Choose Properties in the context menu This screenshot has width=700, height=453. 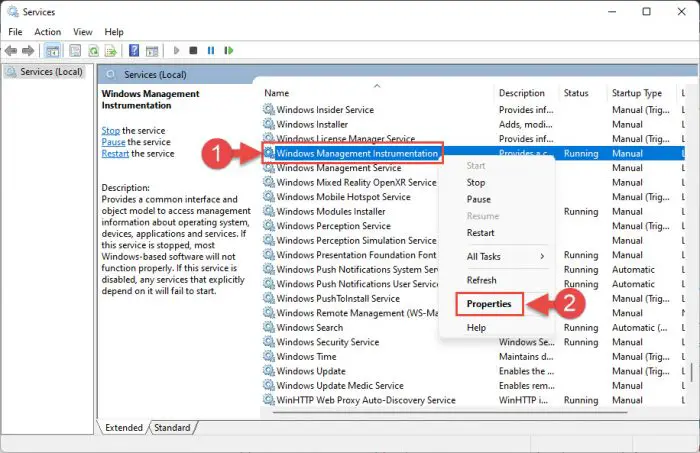[x=489, y=304]
